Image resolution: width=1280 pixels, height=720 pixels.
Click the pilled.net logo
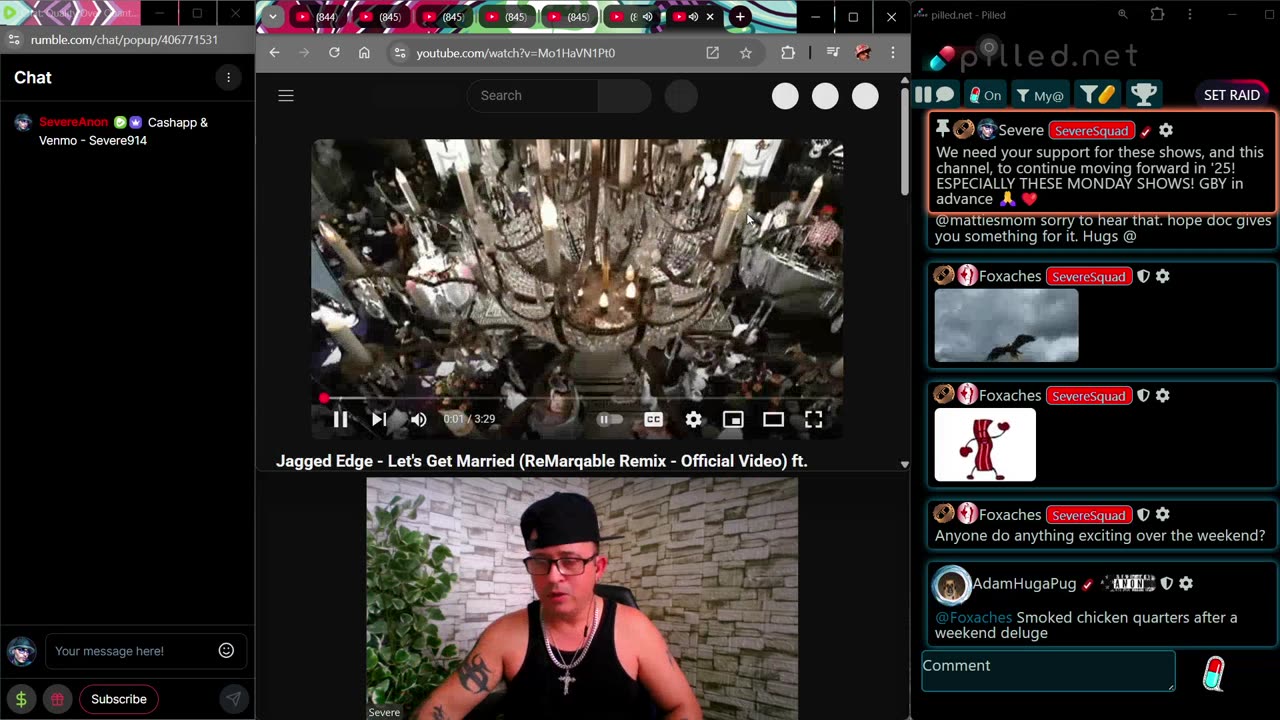(1034, 56)
